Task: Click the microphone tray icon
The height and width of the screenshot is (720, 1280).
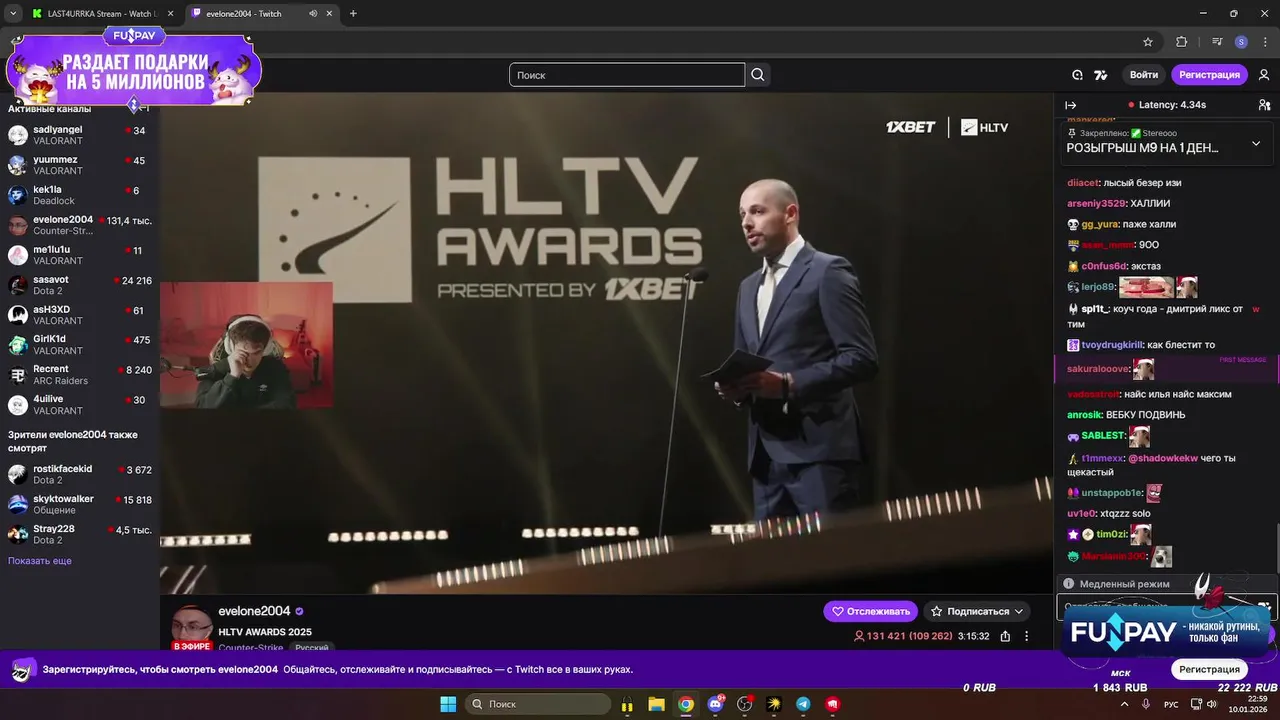Action: pos(1146,704)
